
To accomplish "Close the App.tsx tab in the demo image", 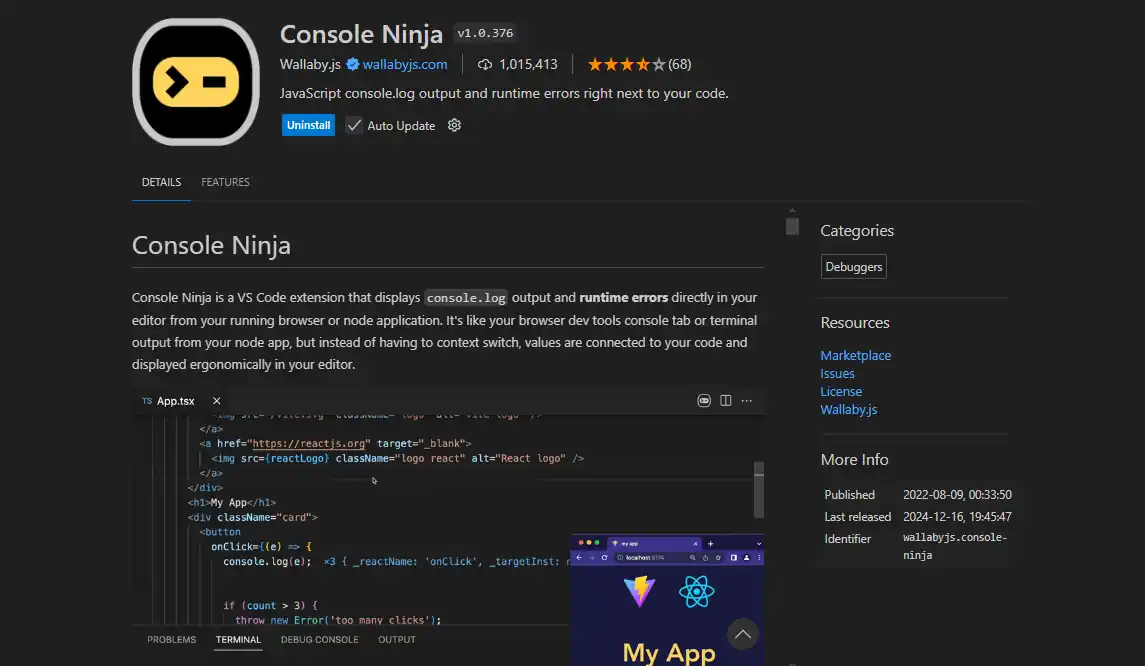I will coord(216,401).
